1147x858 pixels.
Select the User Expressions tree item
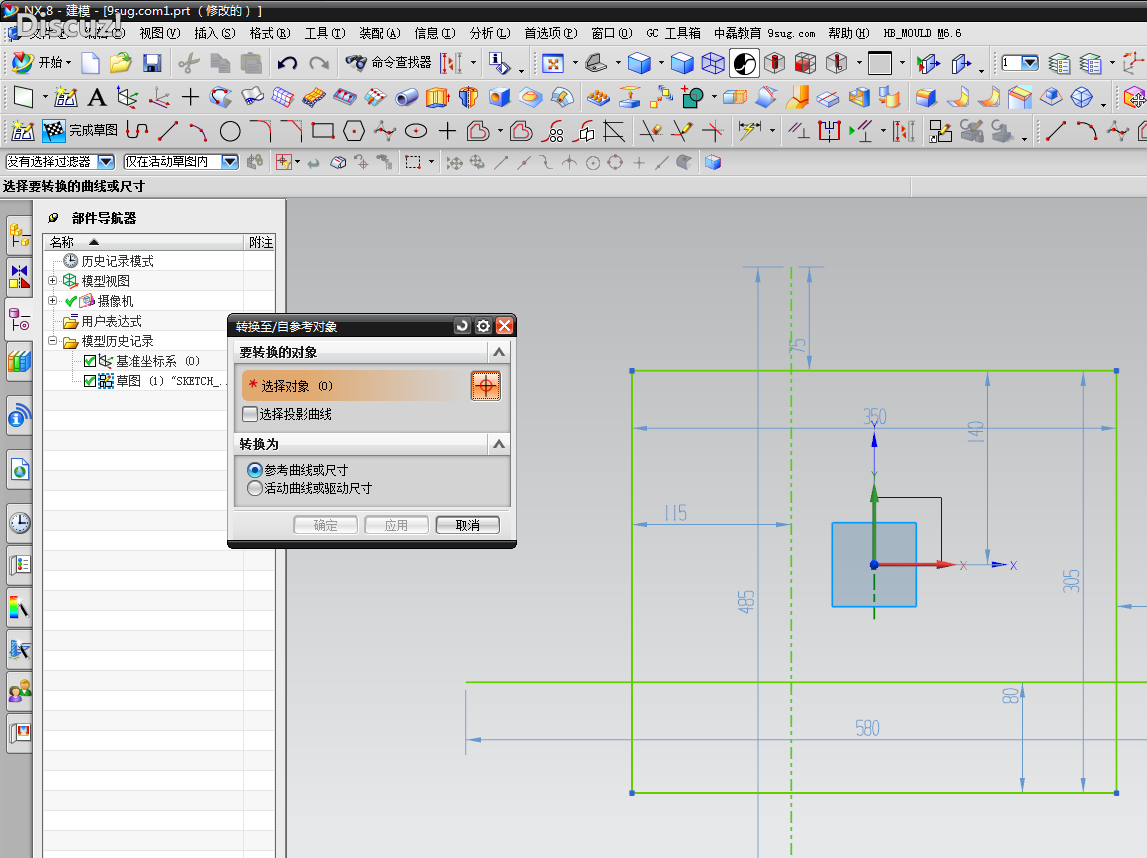pyautogui.click(x=111, y=321)
